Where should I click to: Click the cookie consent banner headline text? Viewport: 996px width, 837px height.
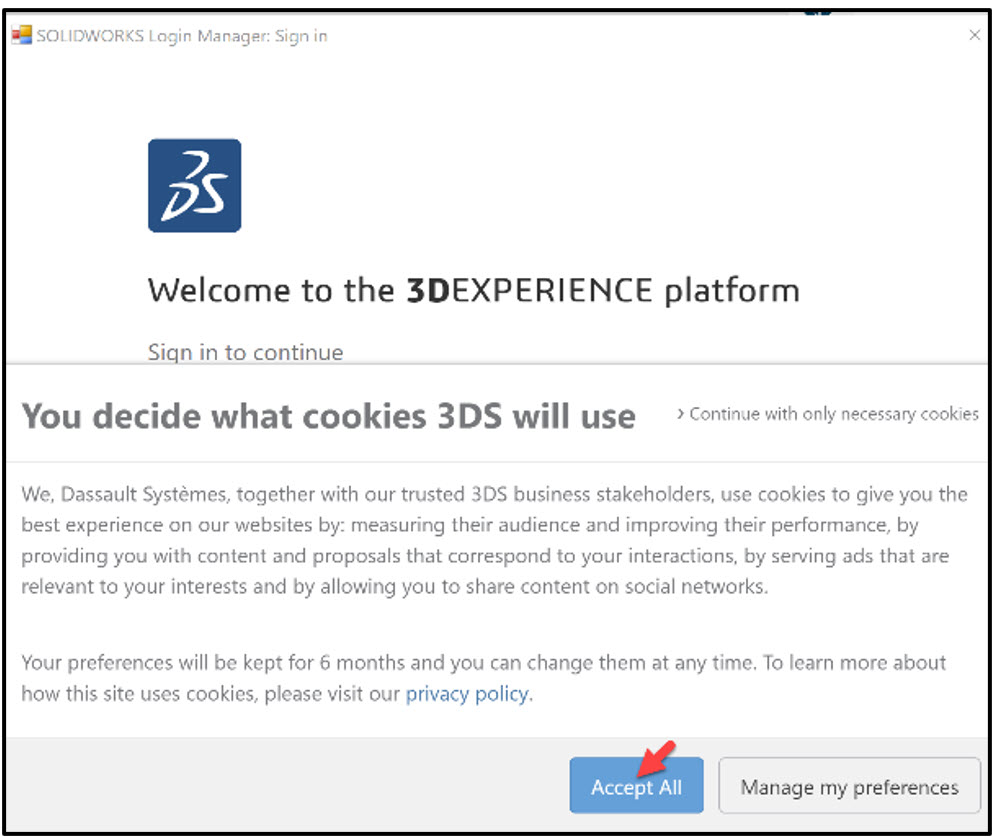pos(330,415)
